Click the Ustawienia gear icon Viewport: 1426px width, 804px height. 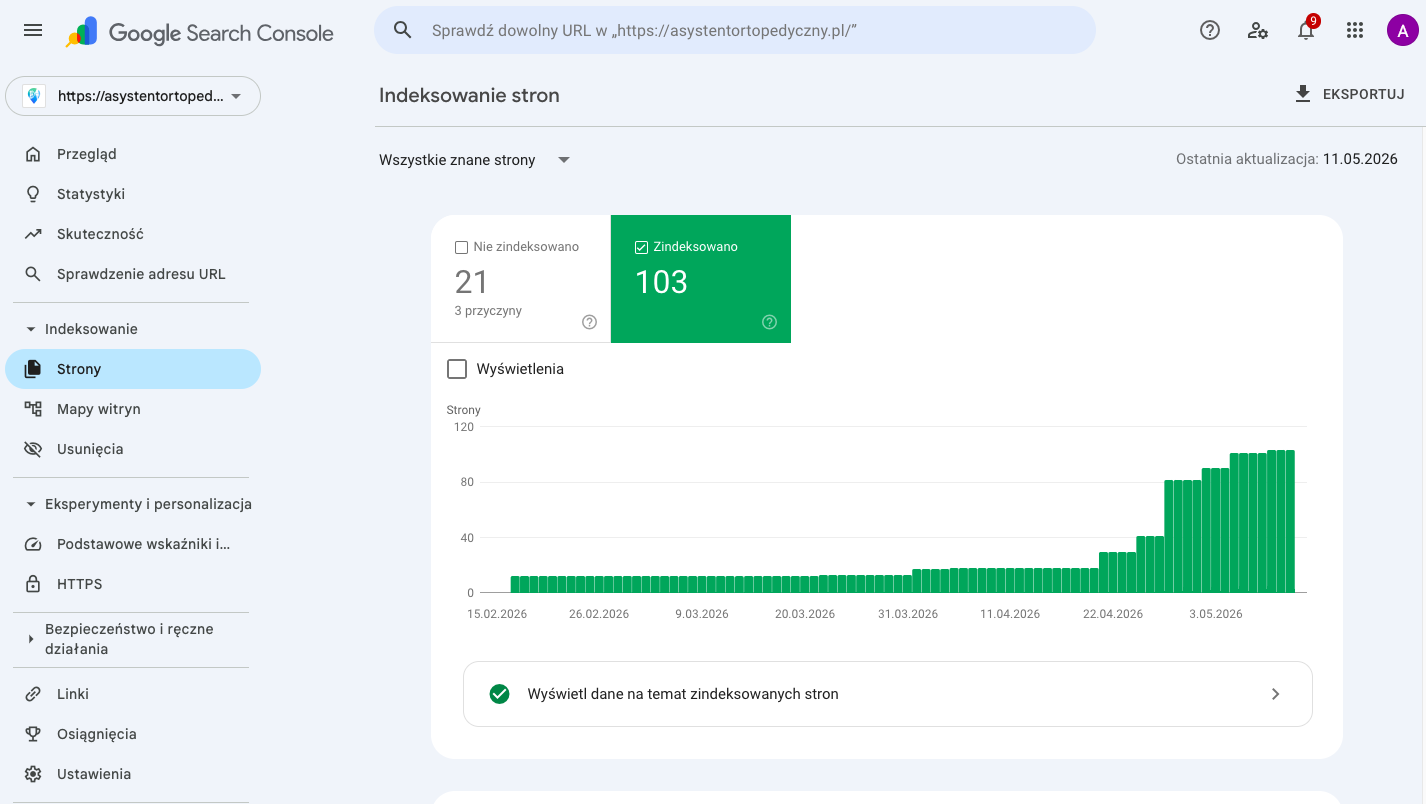pyautogui.click(x=33, y=774)
